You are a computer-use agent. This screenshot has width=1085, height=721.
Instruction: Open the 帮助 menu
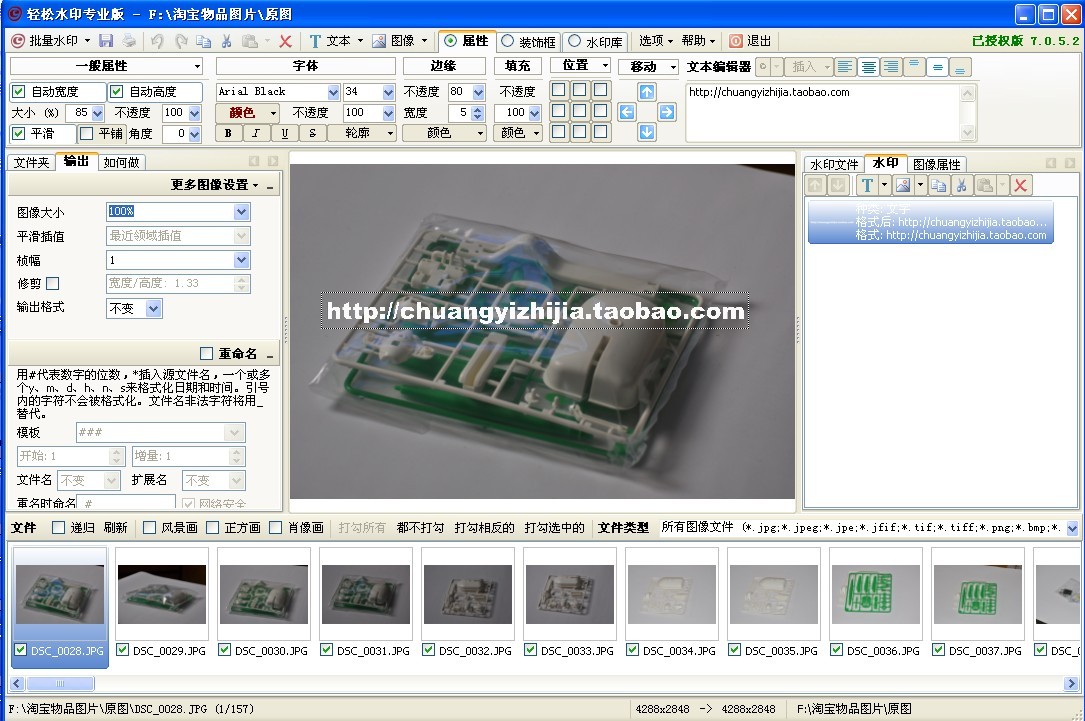[698, 41]
